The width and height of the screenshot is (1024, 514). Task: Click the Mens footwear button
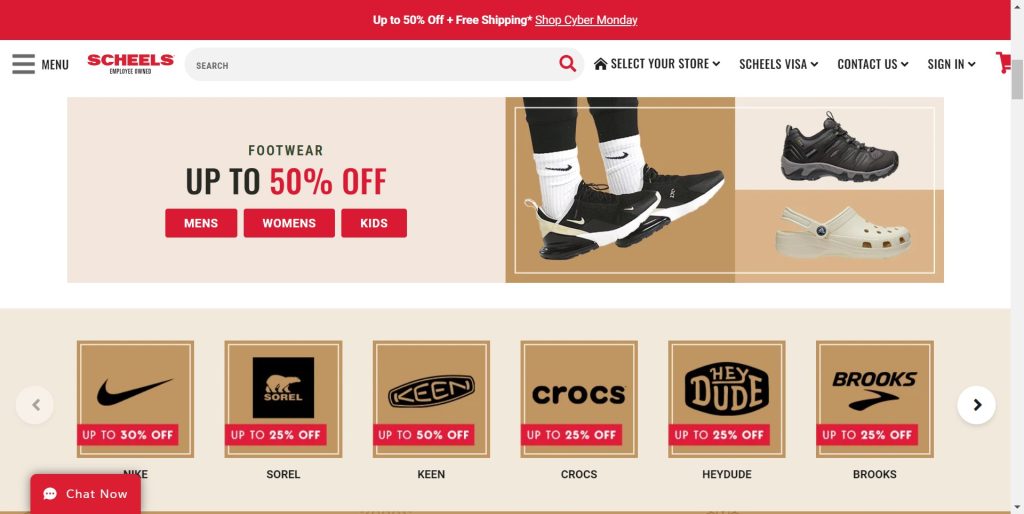click(x=201, y=223)
